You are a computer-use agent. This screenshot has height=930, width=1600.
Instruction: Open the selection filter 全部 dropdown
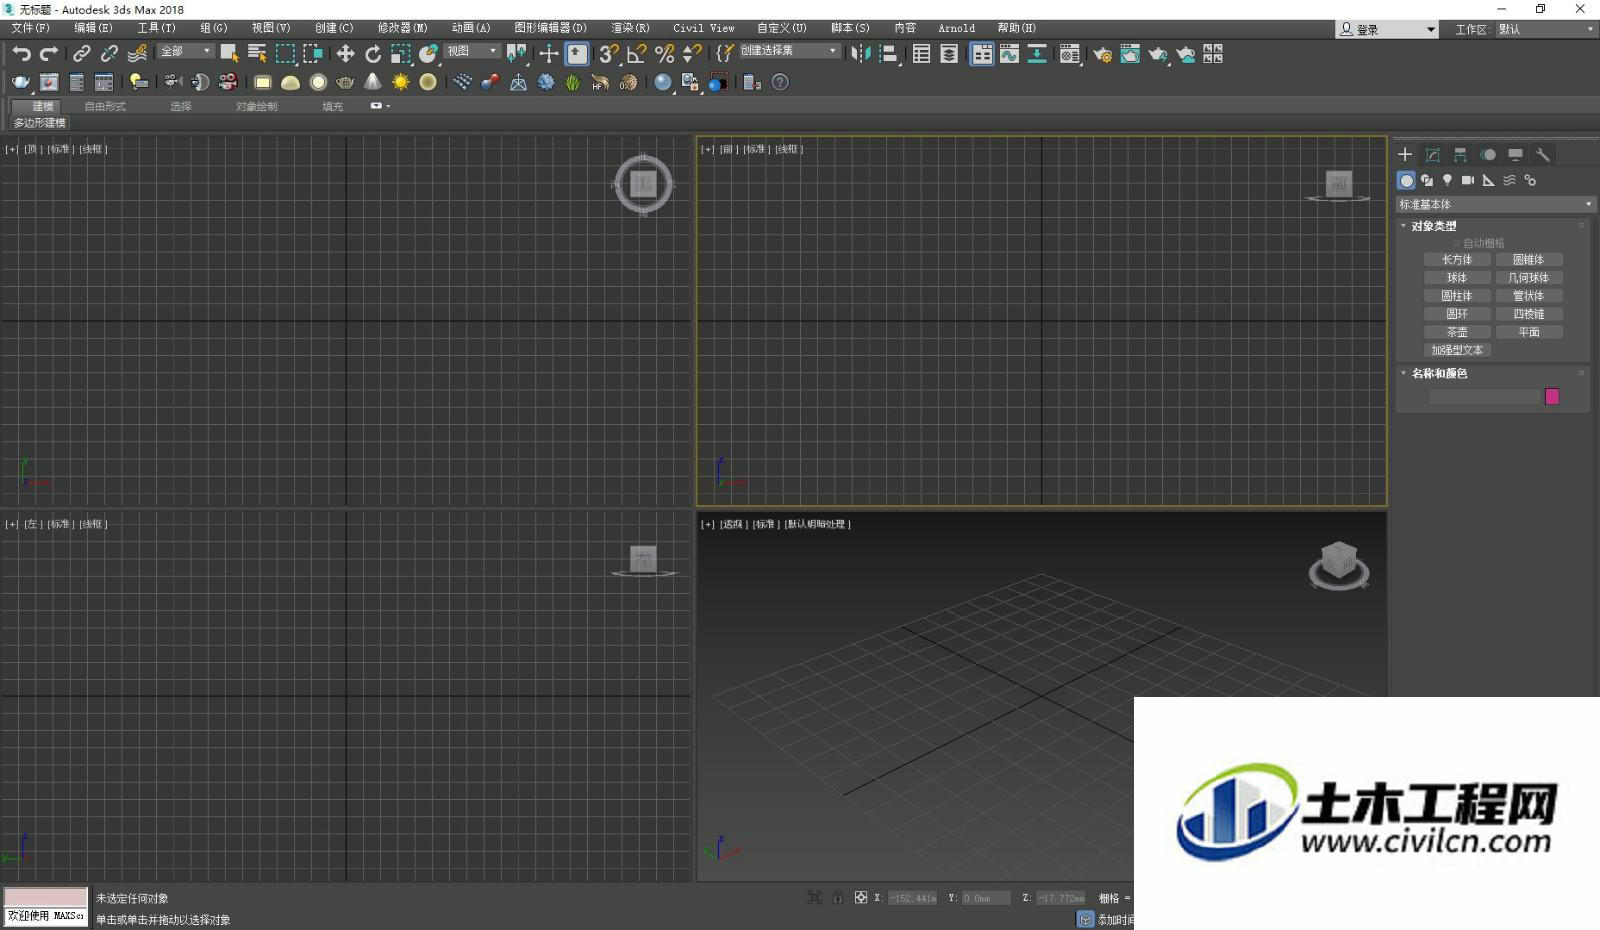(186, 51)
